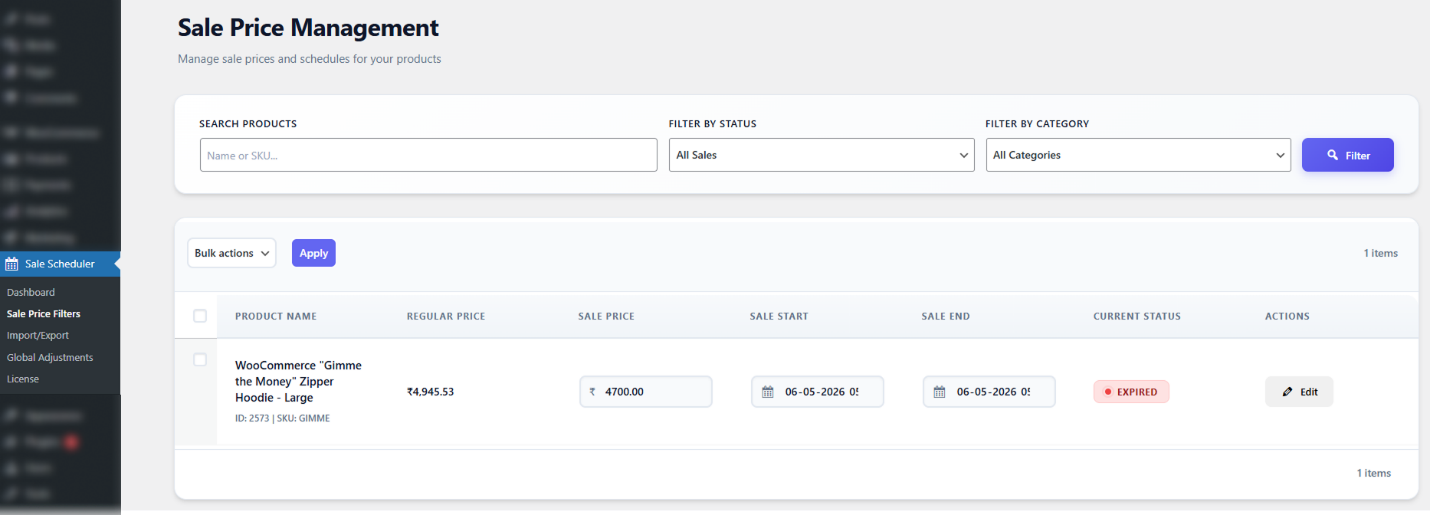Click the pencil Edit button for the hoodie
This screenshot has width=1430, height=519.
click(x=1299, y=392)
